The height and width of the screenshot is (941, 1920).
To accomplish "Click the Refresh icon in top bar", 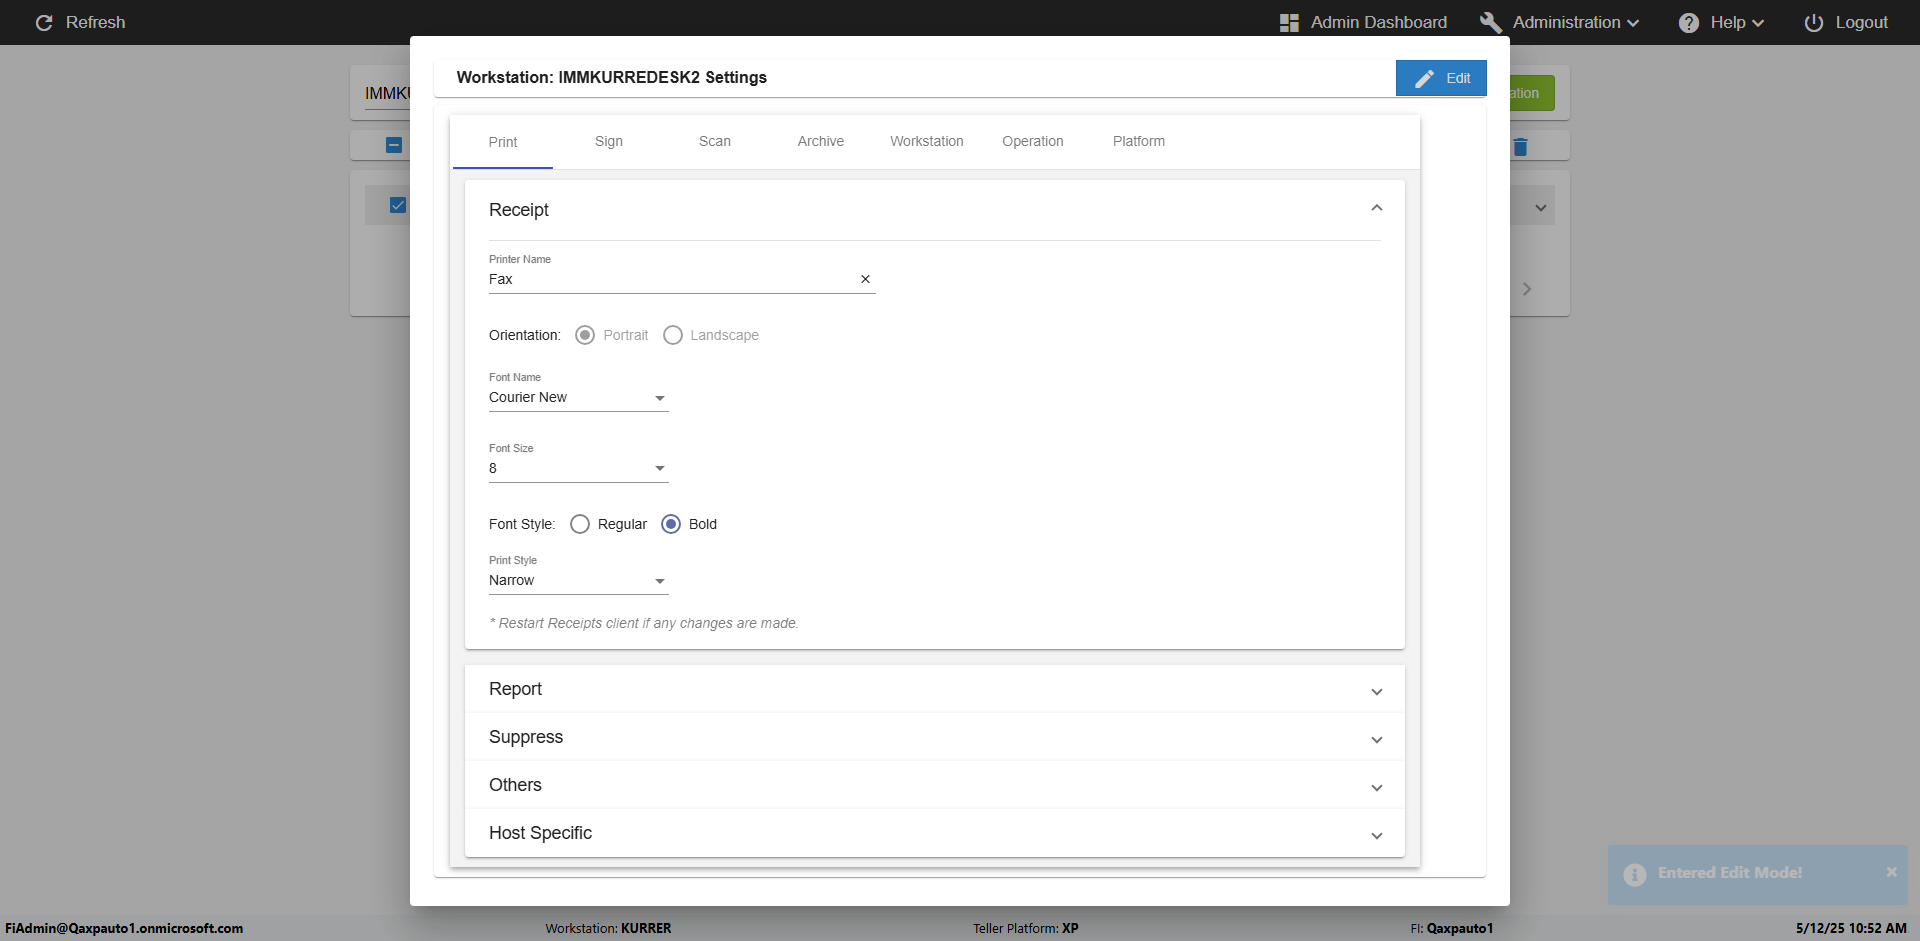I will tap(44, 22).
